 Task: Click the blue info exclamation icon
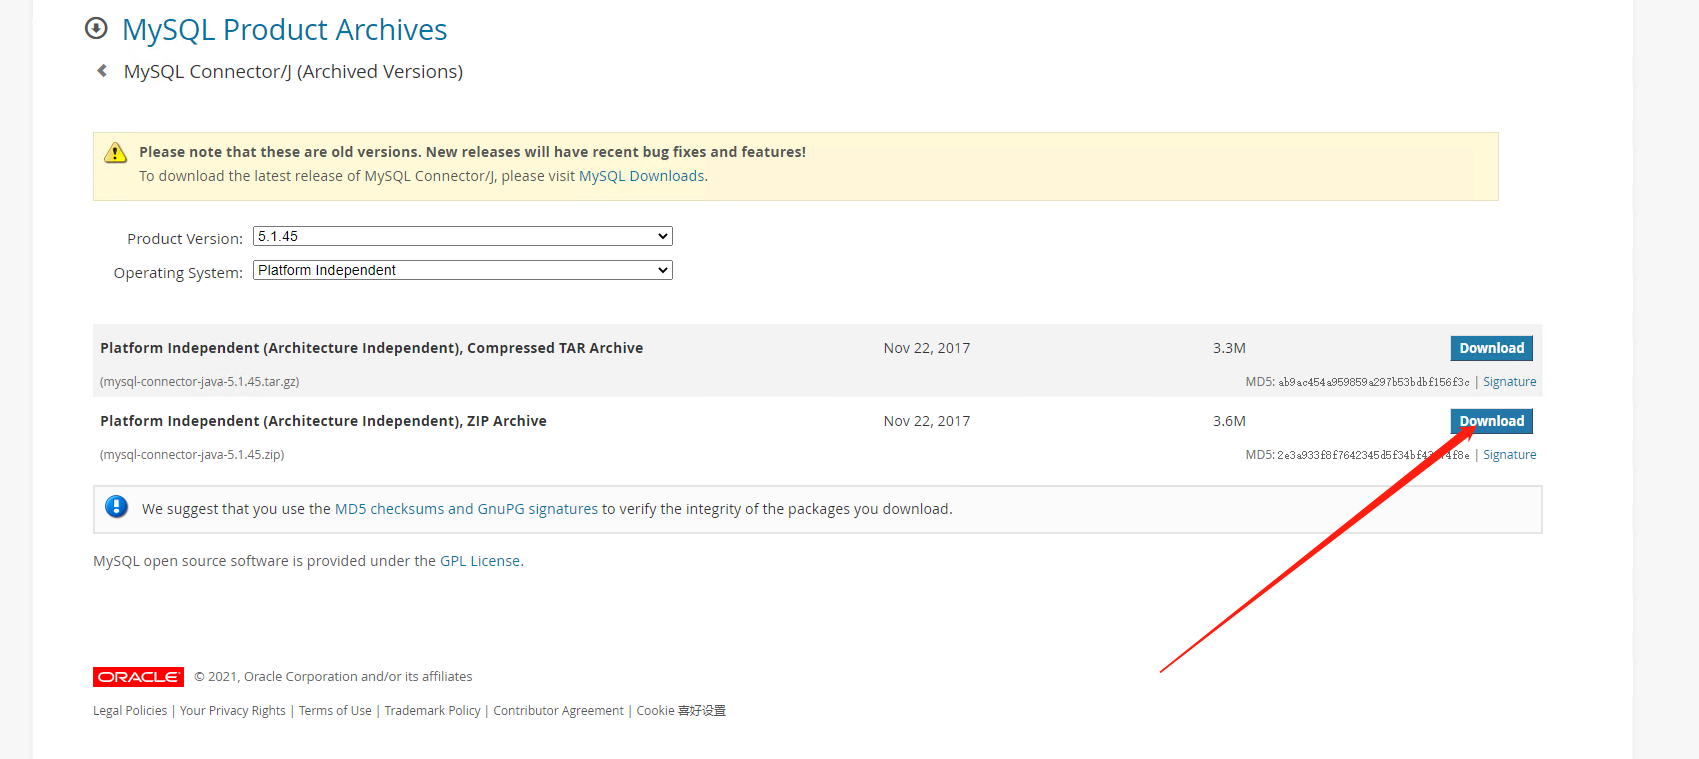[x=117, y=507]
